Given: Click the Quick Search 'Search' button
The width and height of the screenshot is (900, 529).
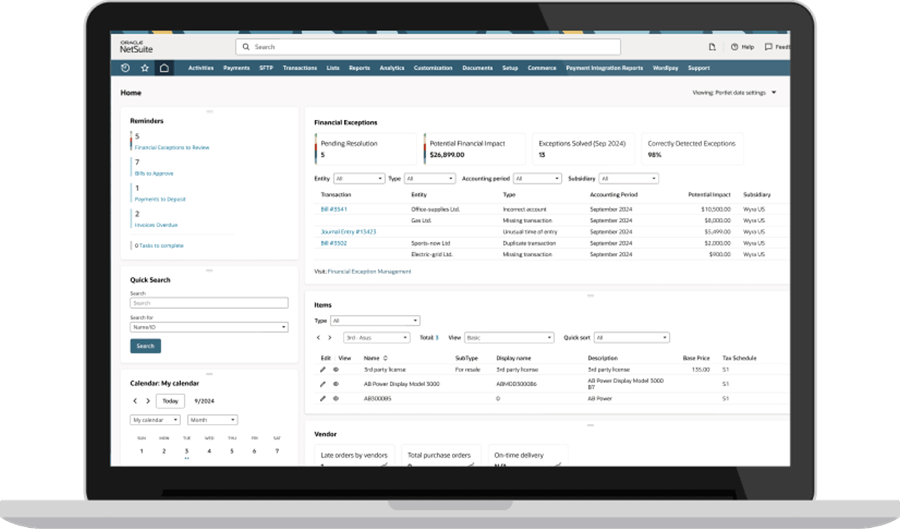Looking at the screenshot, I should click(145, 346).
